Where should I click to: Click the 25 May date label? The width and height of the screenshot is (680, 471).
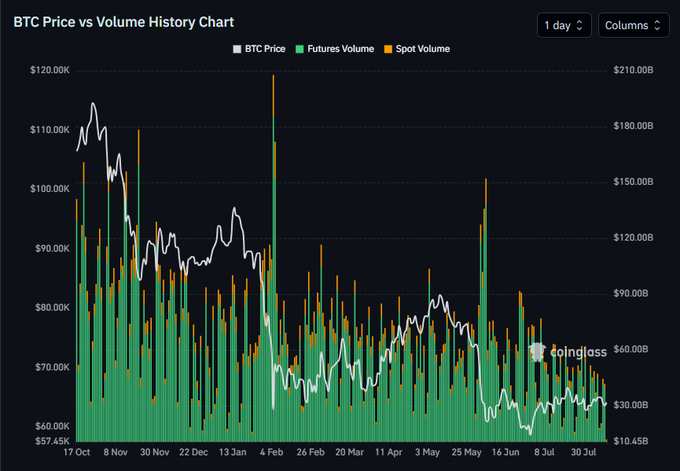466,452
